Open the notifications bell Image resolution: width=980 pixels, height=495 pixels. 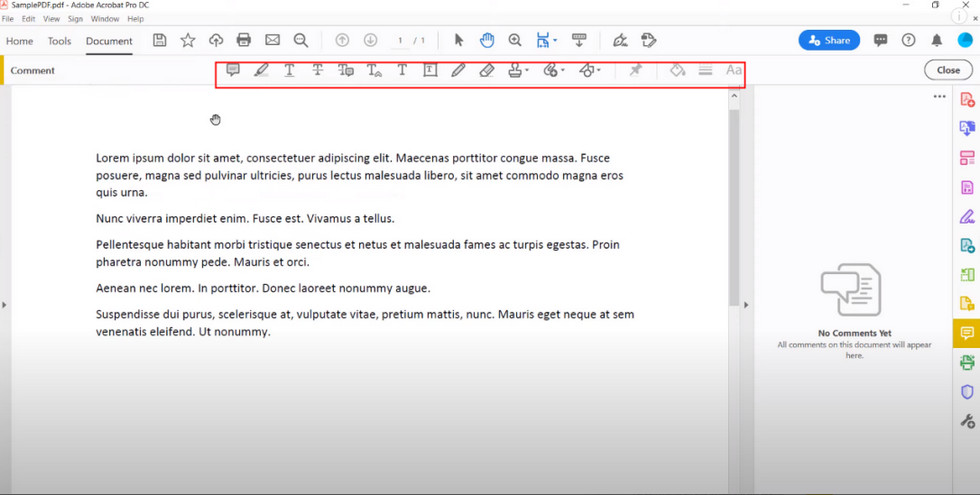pos(936,41)
